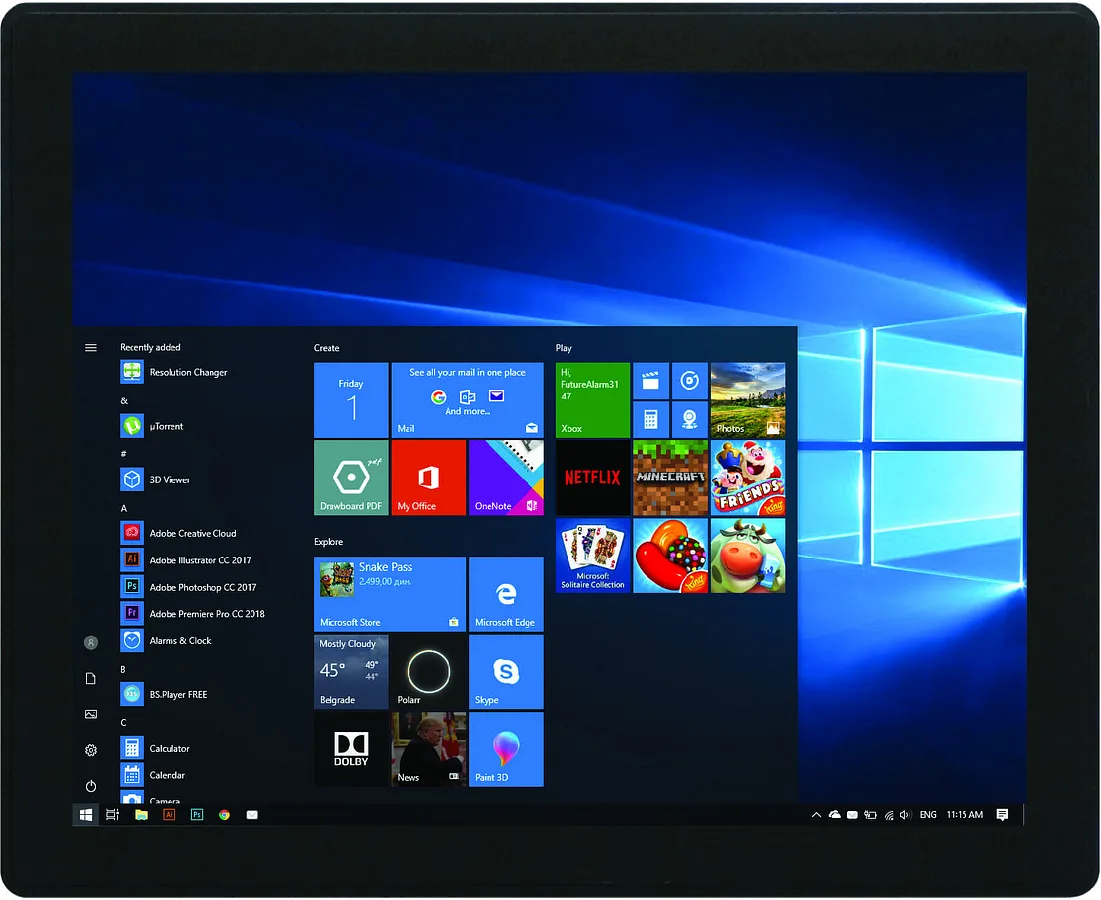Click the letter A group header
Image resolution: width=1101 pixels, height=900 pixels.
pyautogui.click(x=124, y=508)
